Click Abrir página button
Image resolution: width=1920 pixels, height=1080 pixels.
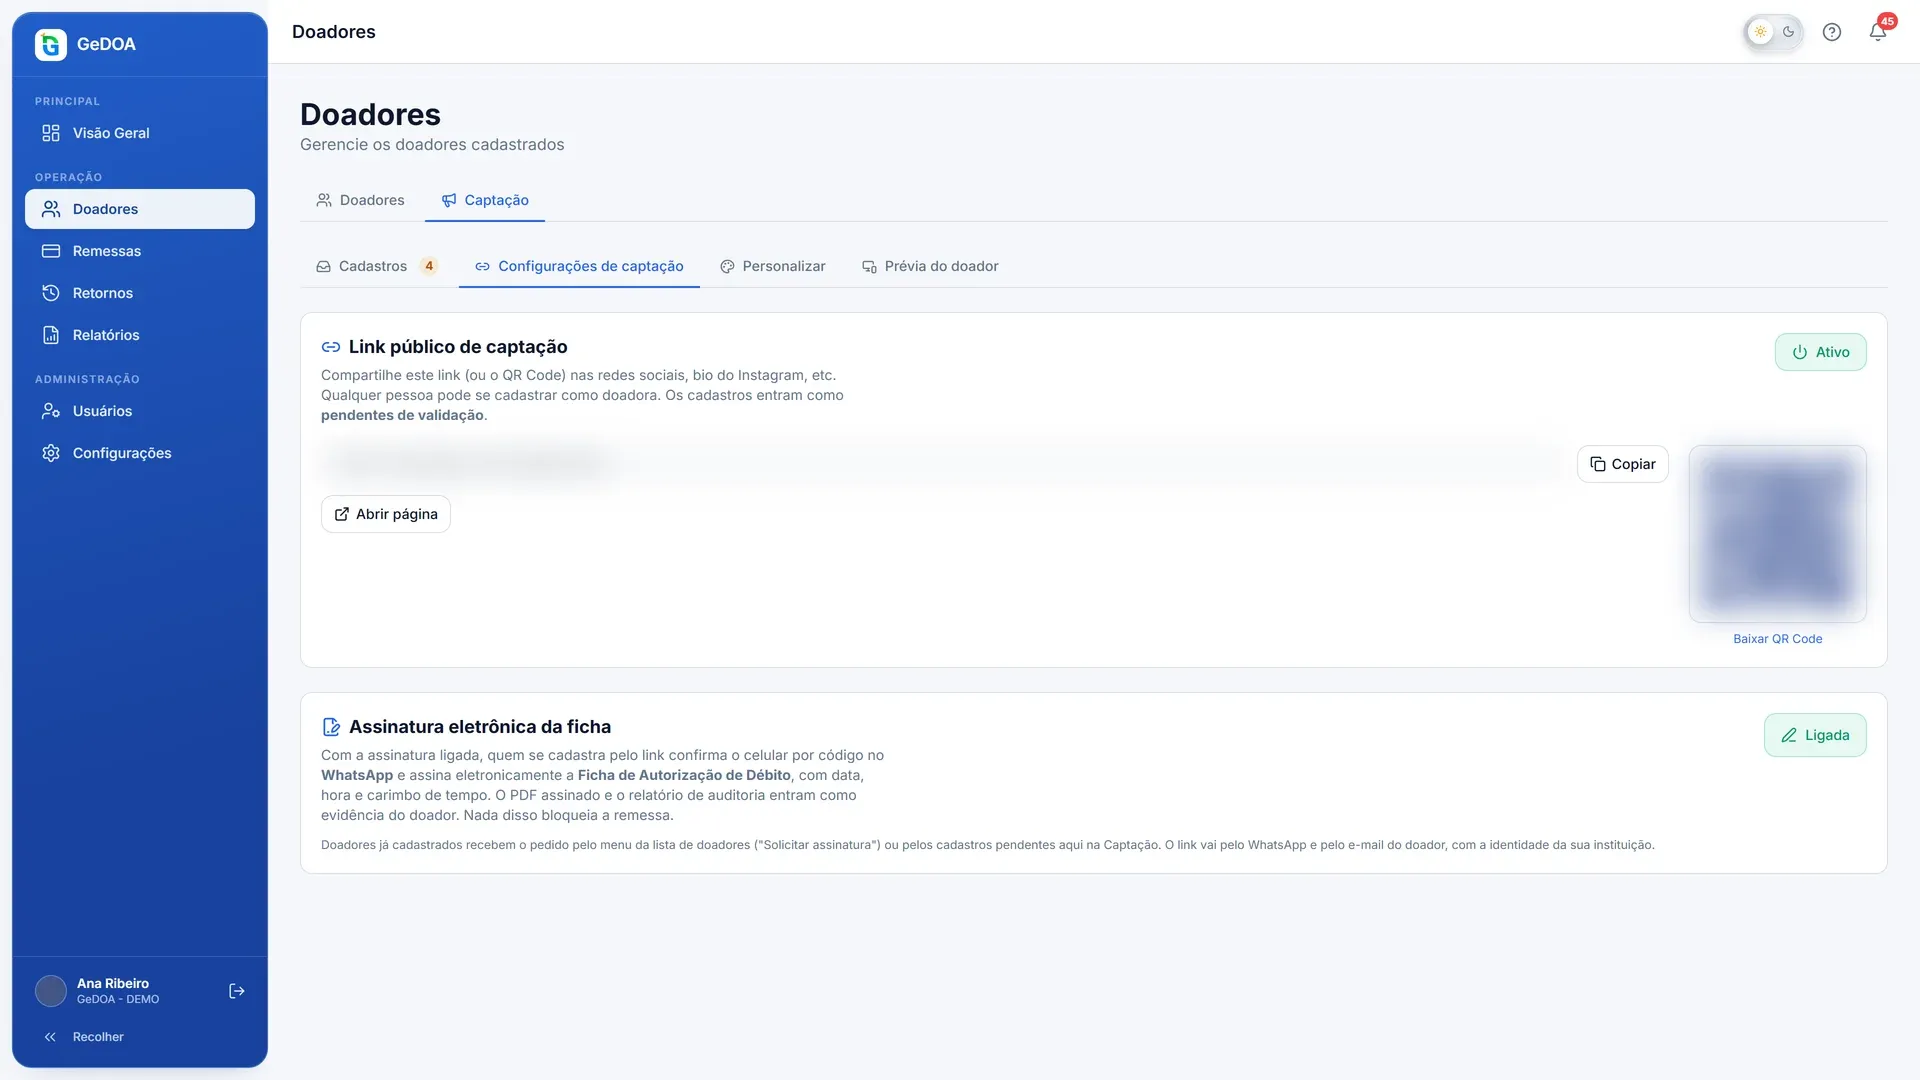(x=385, y=514)
